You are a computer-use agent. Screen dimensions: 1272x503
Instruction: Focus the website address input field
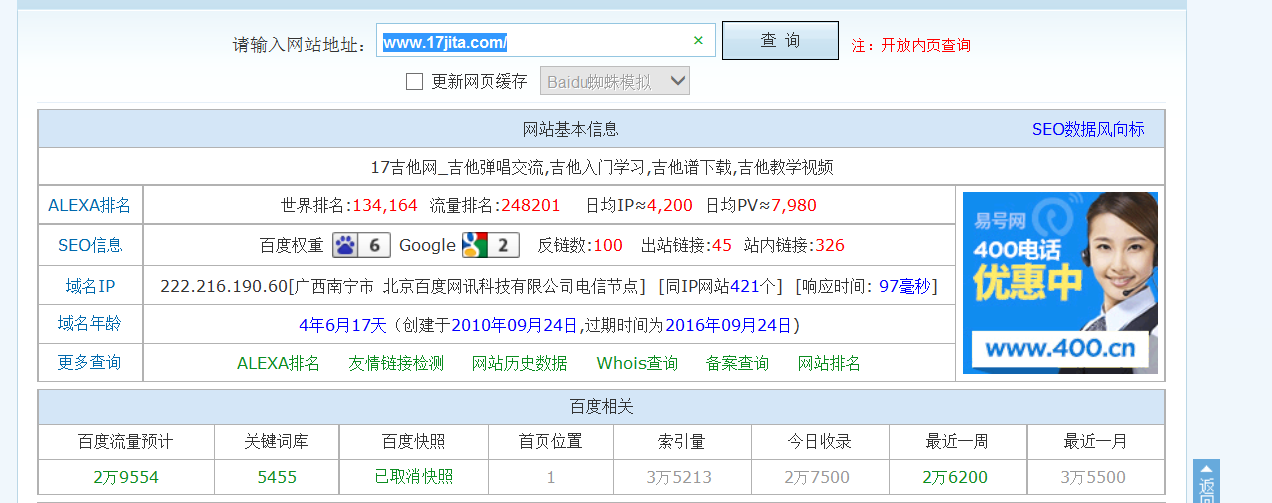coord(547,41)
